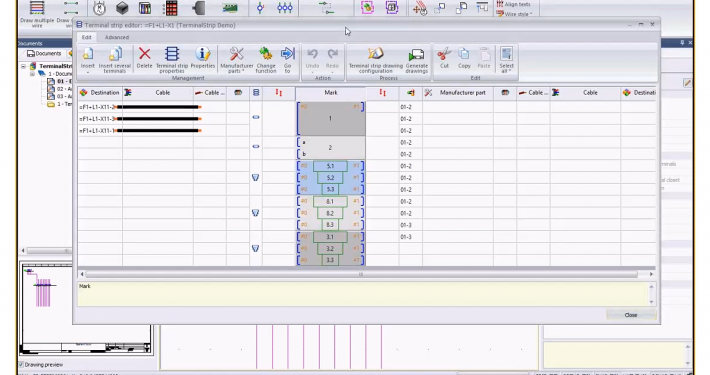Click the Close button
Image resolution: width=710 pixels, height=375 pixels.
631,315
